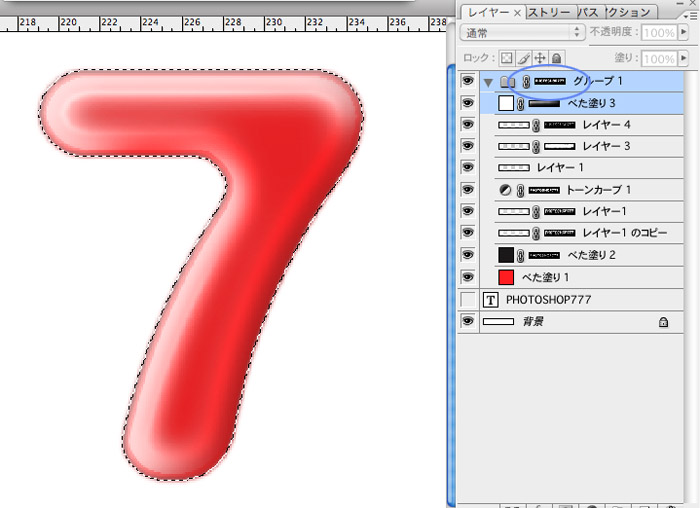Click lock transparent pixels icon
Image resolution: width=700 pixels, height=508 pixels.
pos(507,59)
